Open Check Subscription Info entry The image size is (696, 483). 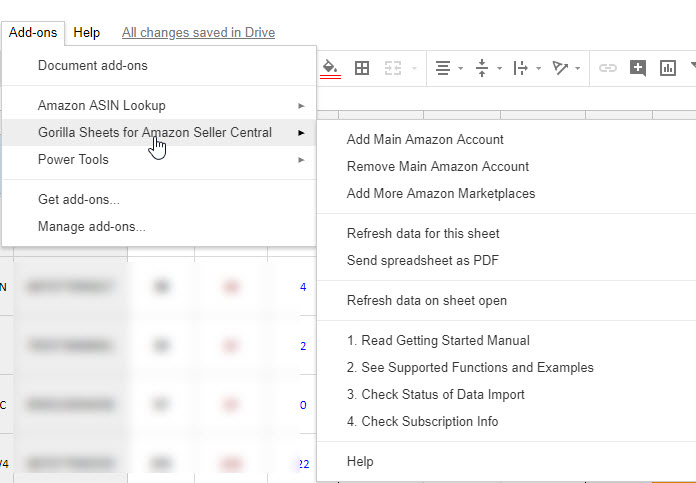point(422,422)
